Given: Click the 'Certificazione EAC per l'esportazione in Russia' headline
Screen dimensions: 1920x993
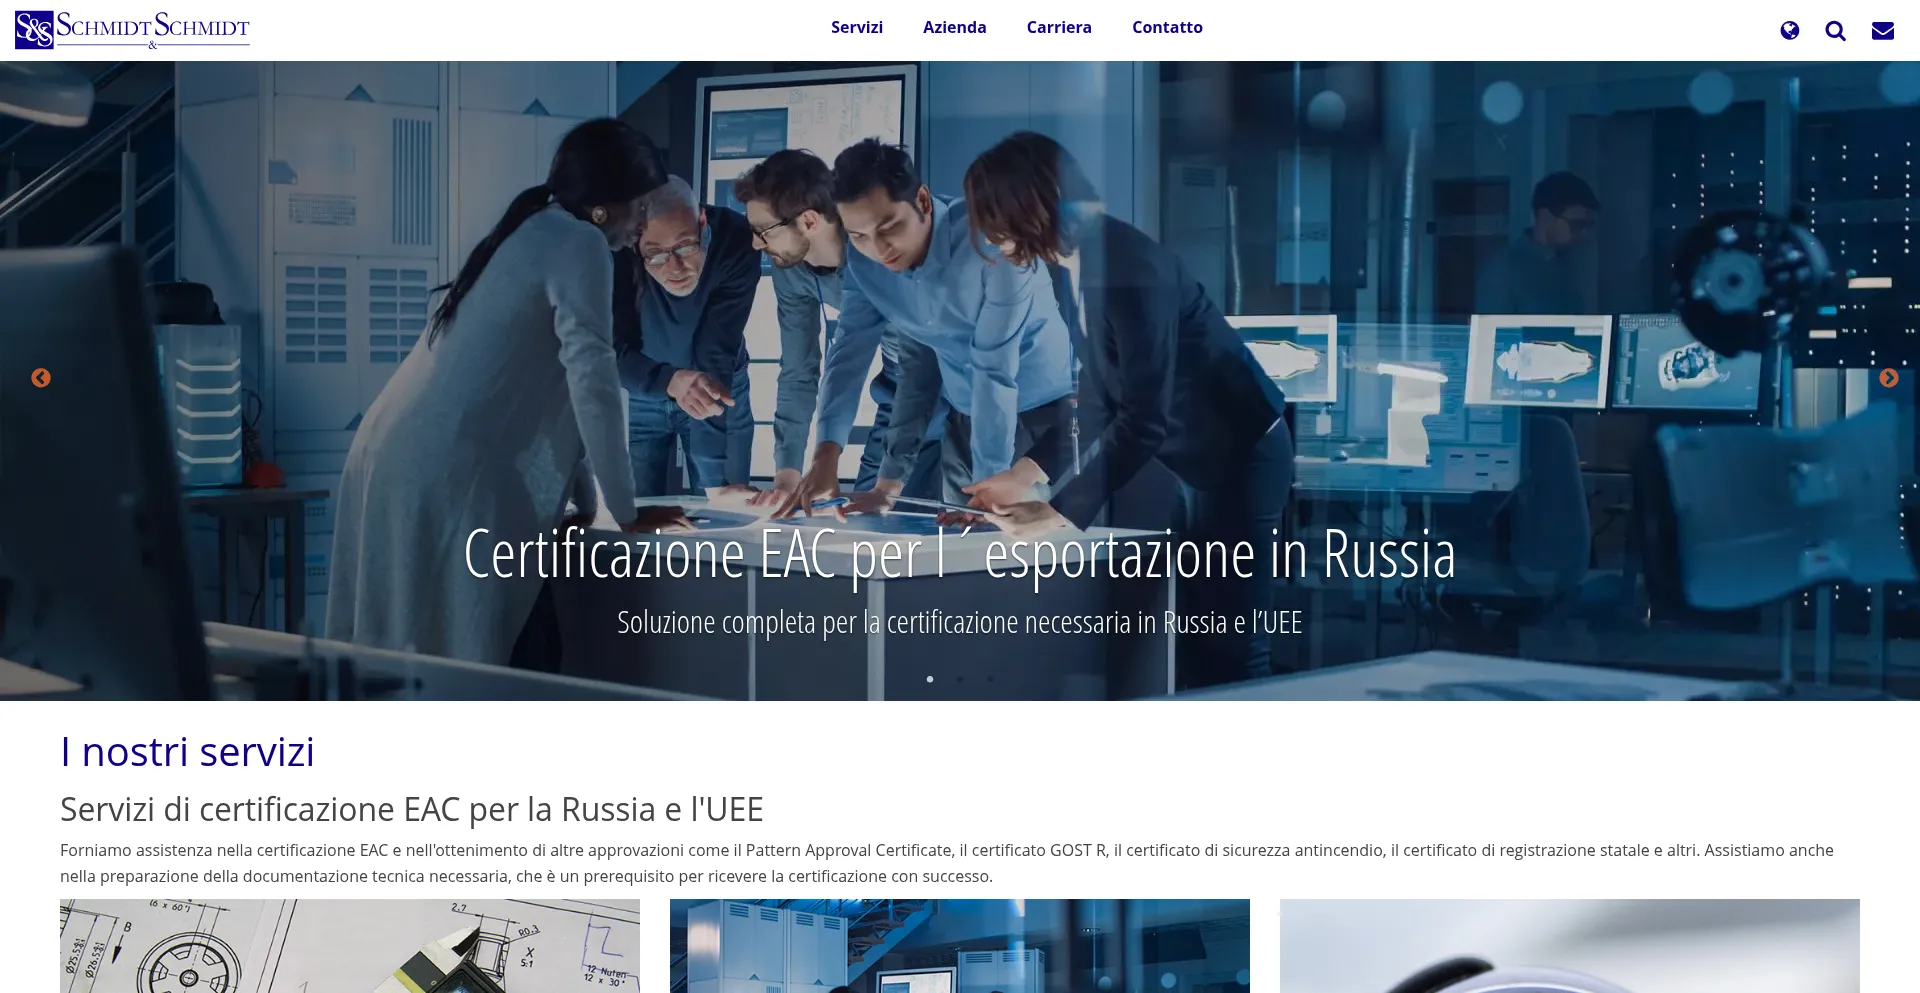Looking at the screenshot, I should pos(959,554).
